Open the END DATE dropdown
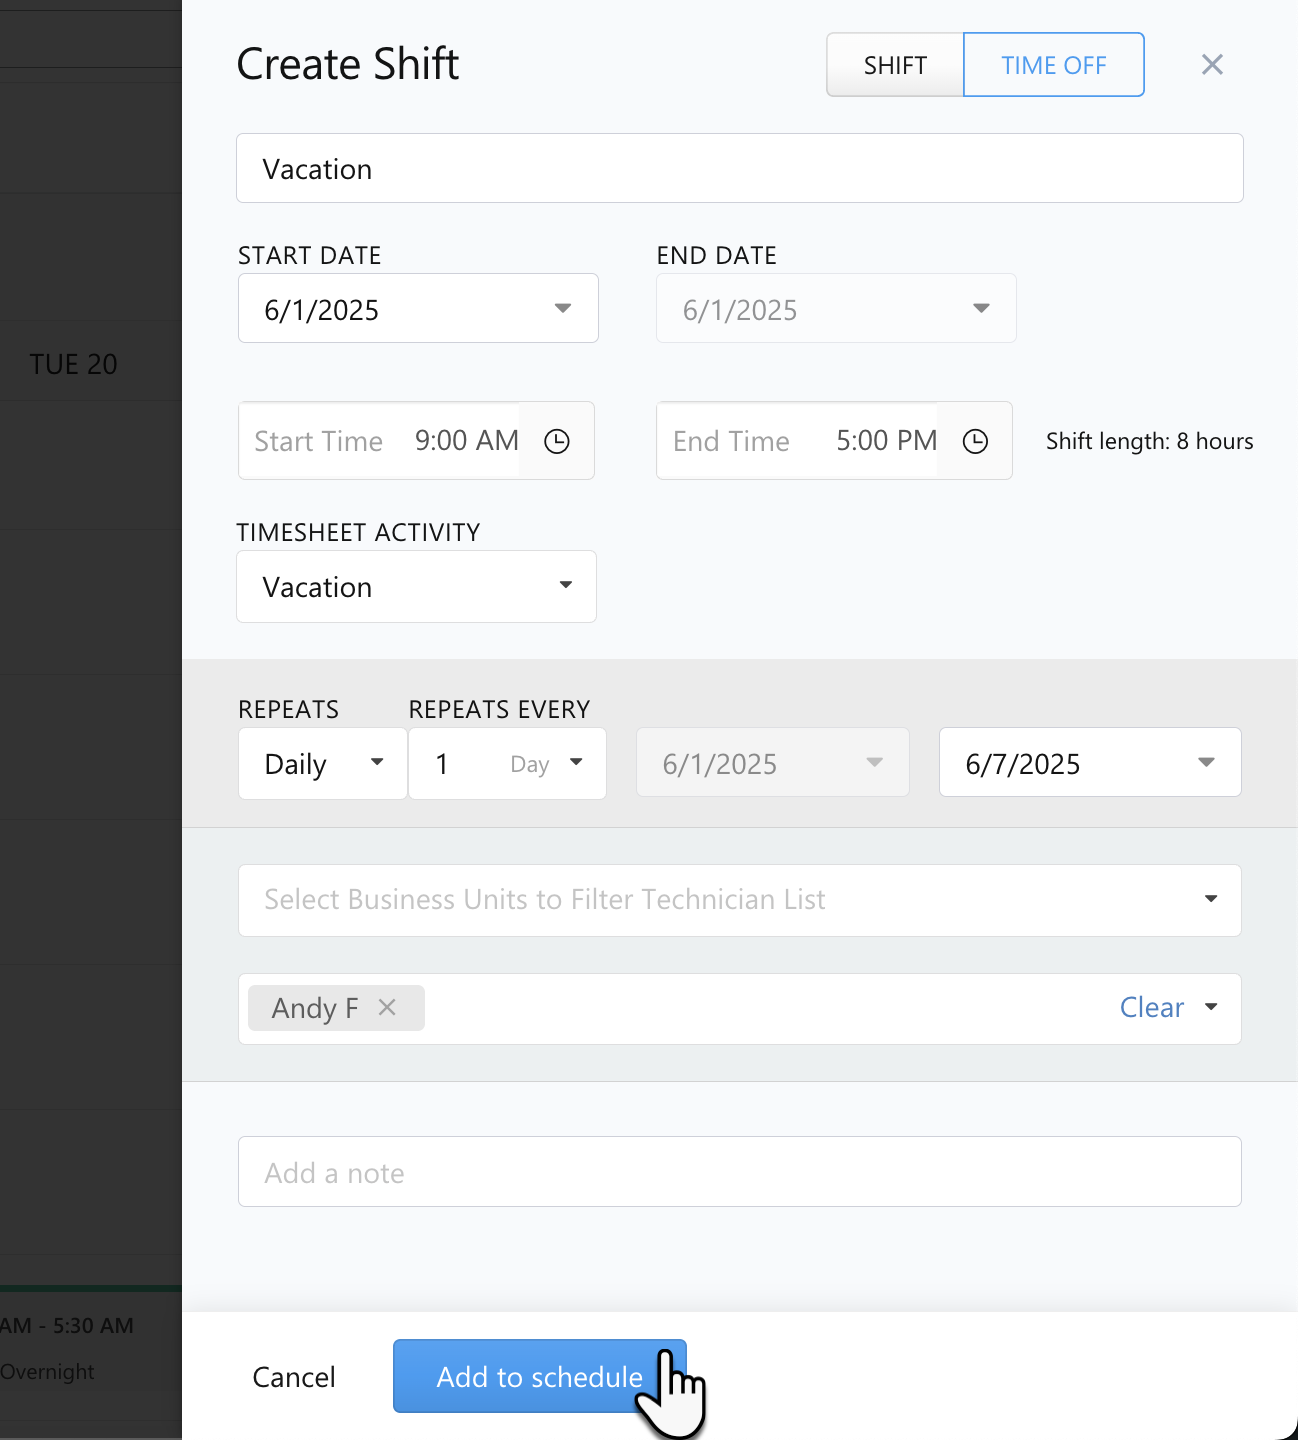 980,308
